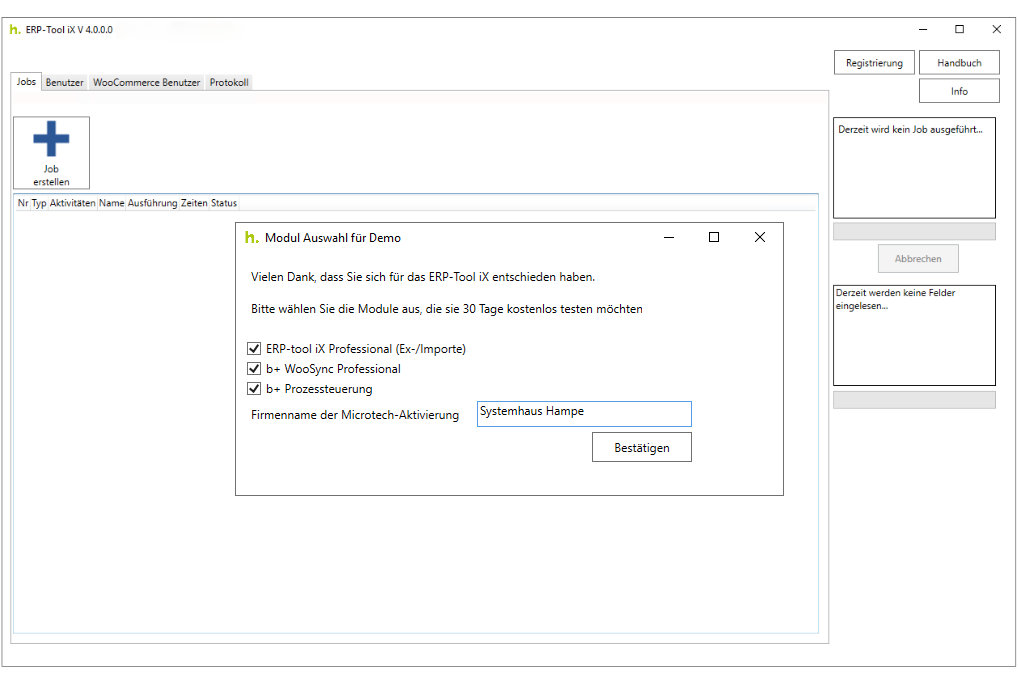
Task: Open the Protokoll tab
Action: point(228,82)
